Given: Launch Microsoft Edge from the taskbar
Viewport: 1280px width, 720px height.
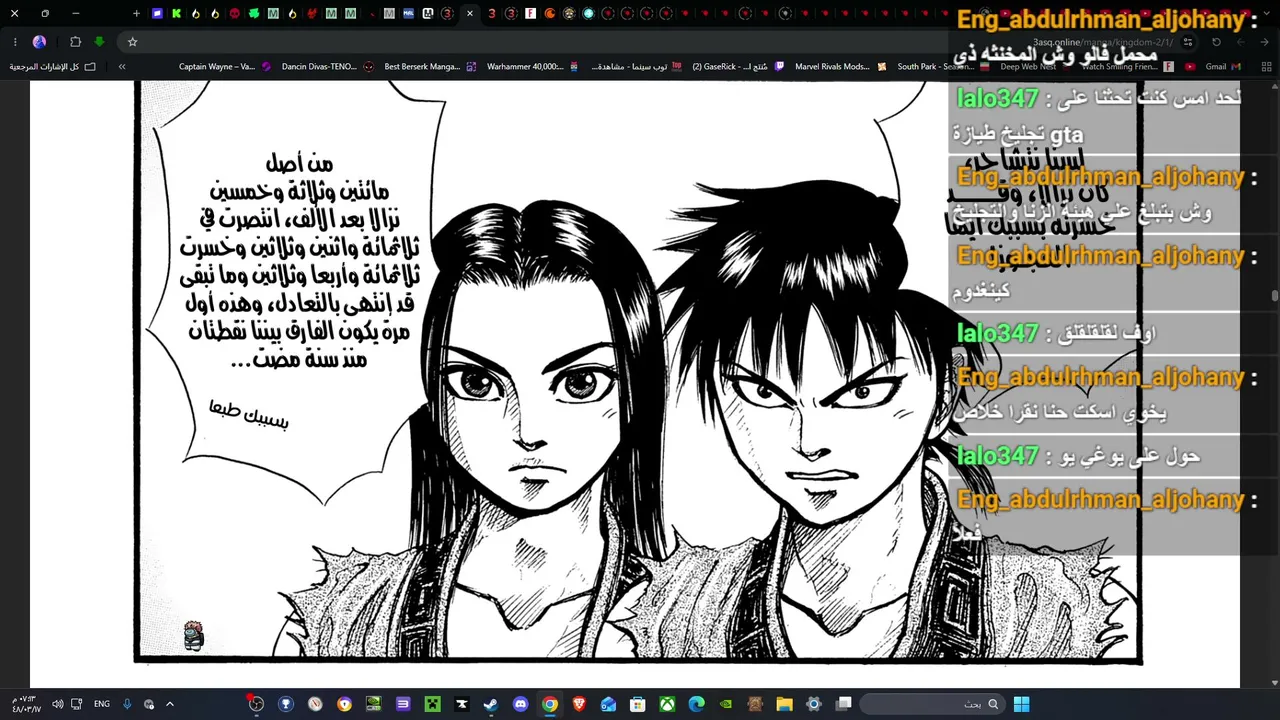Looking at the screenshot, I should pyautogui.click(x=696, y=704).
